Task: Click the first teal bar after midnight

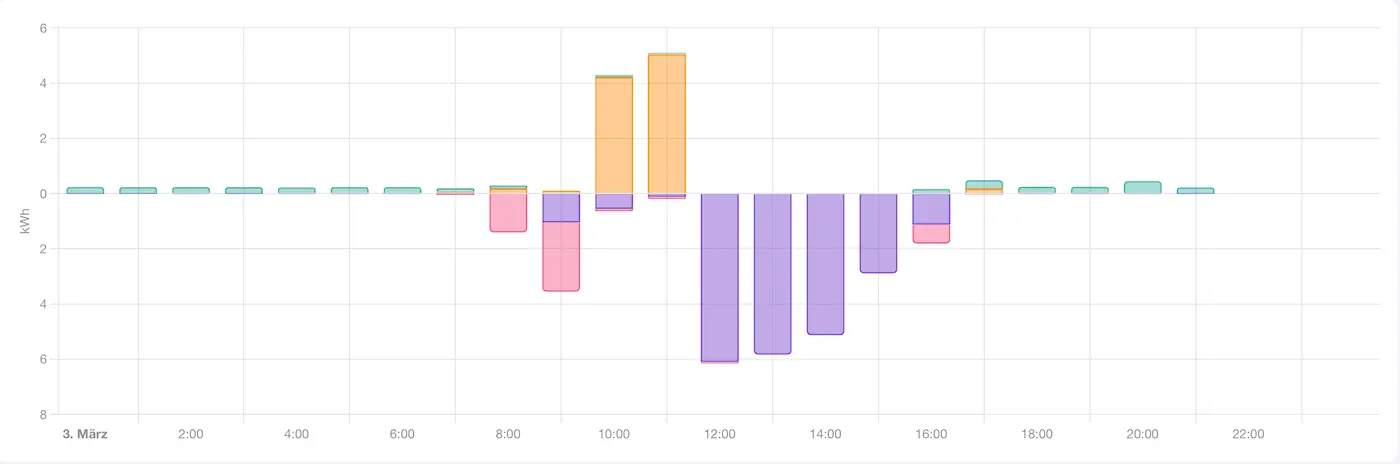Action: [85, 190]
